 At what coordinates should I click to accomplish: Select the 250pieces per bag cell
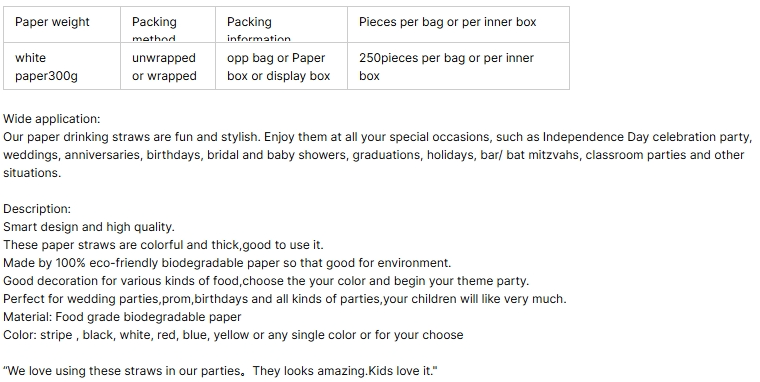point(458,66)
